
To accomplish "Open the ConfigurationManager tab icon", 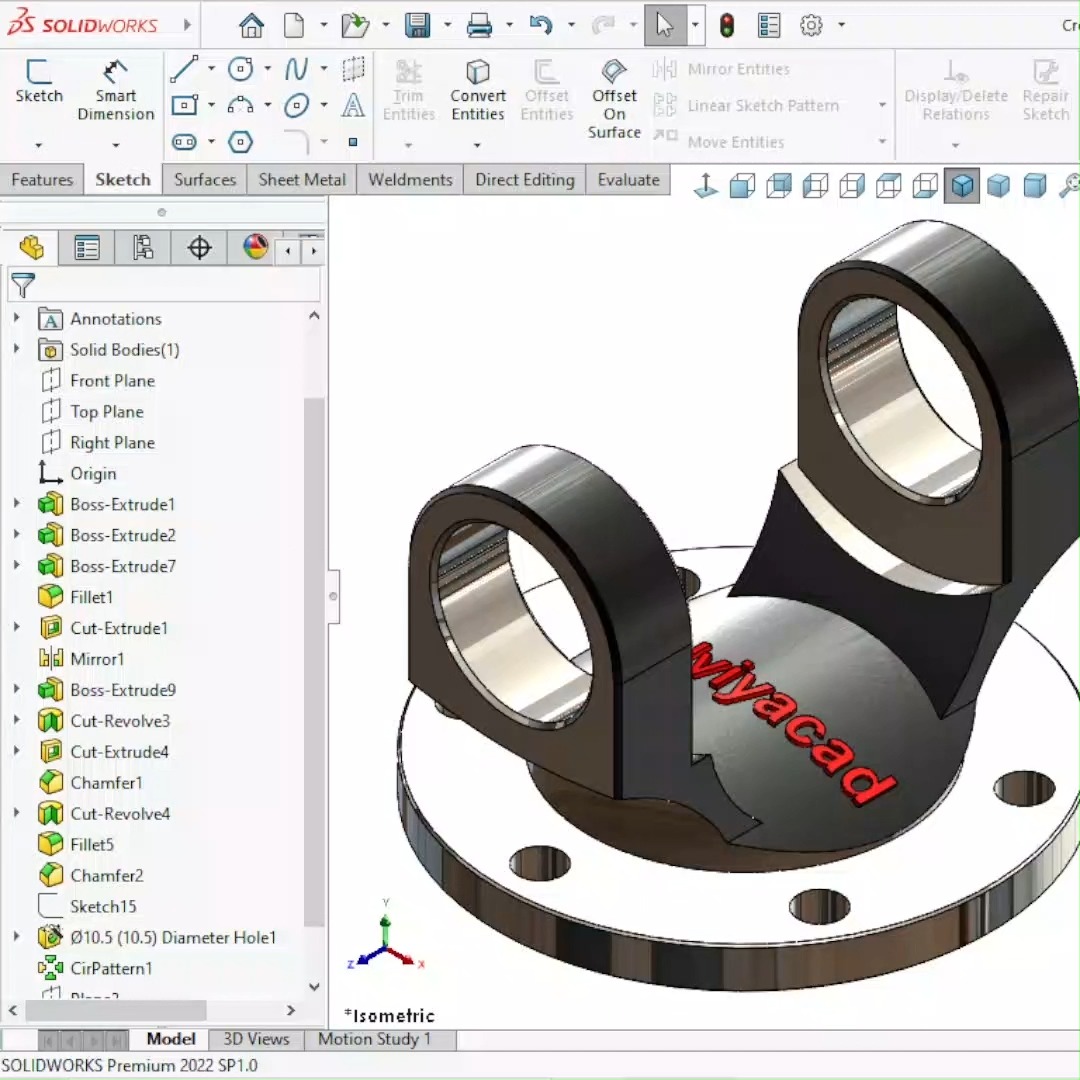I will [143, 248].
